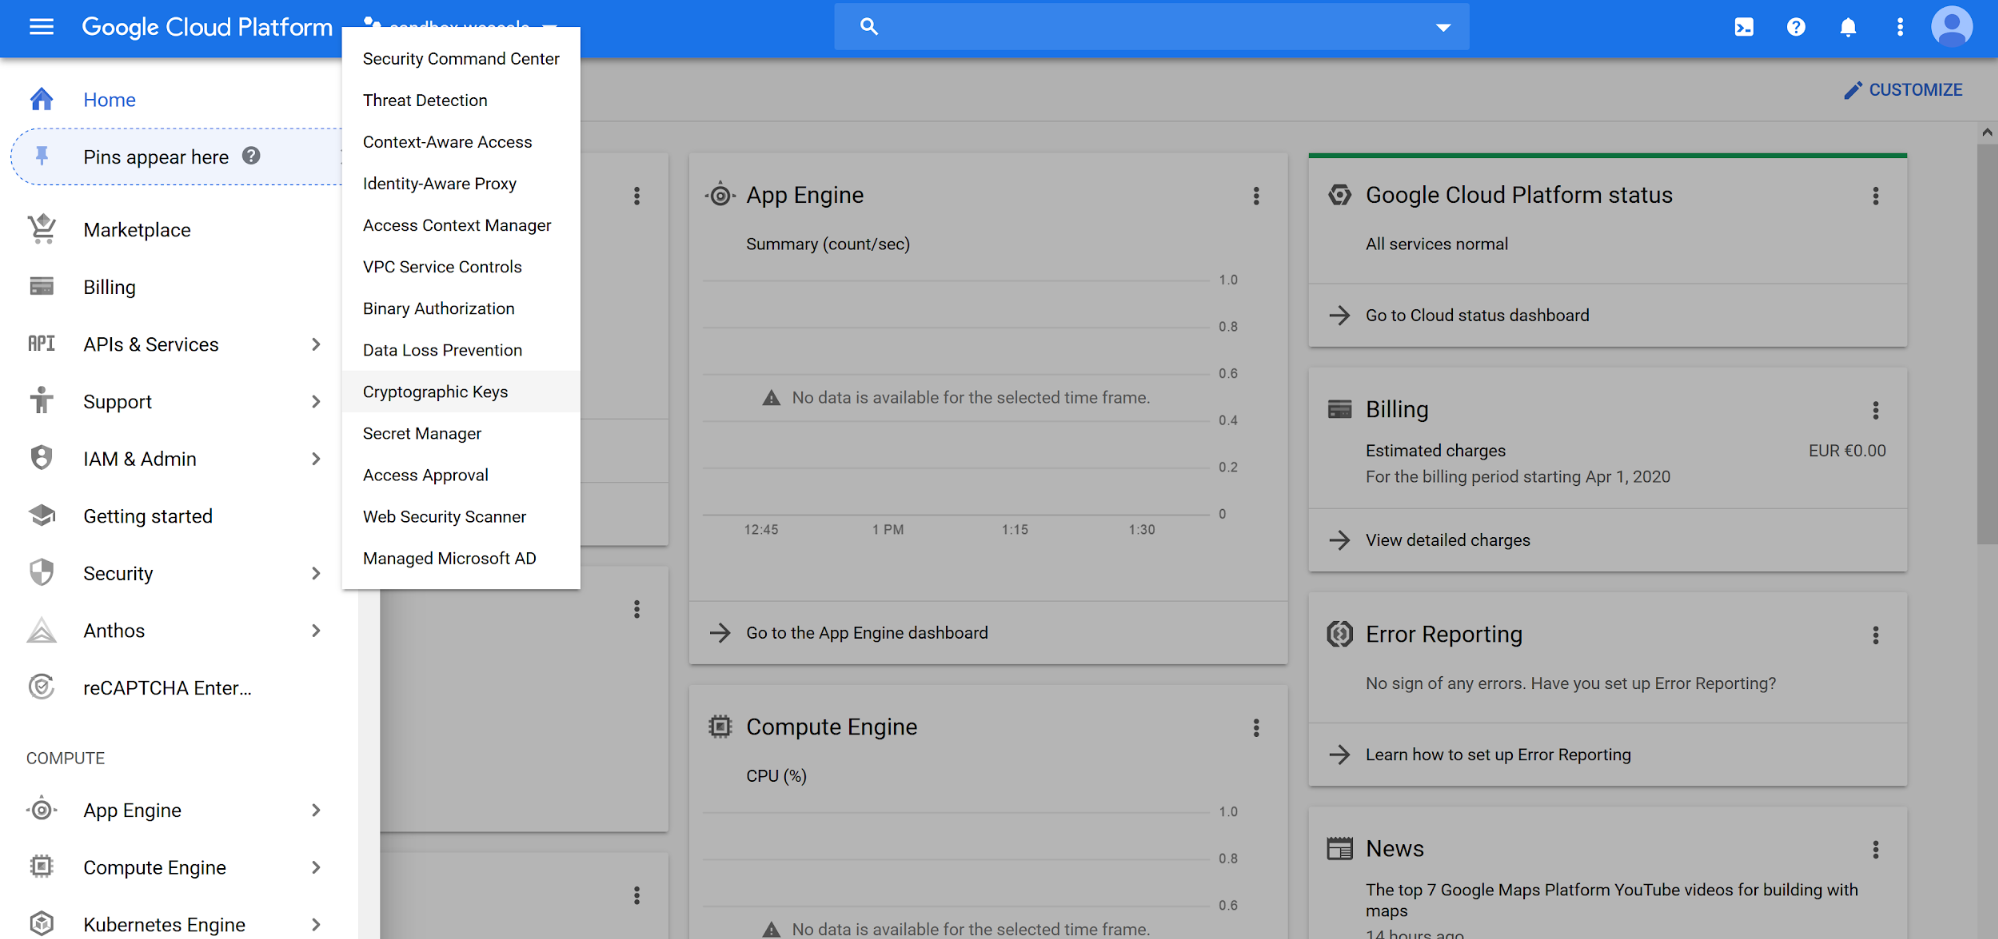The image size is (1998, 939).
Task: Select Web Security Scanner menu item
Action: tap(461, 516)
